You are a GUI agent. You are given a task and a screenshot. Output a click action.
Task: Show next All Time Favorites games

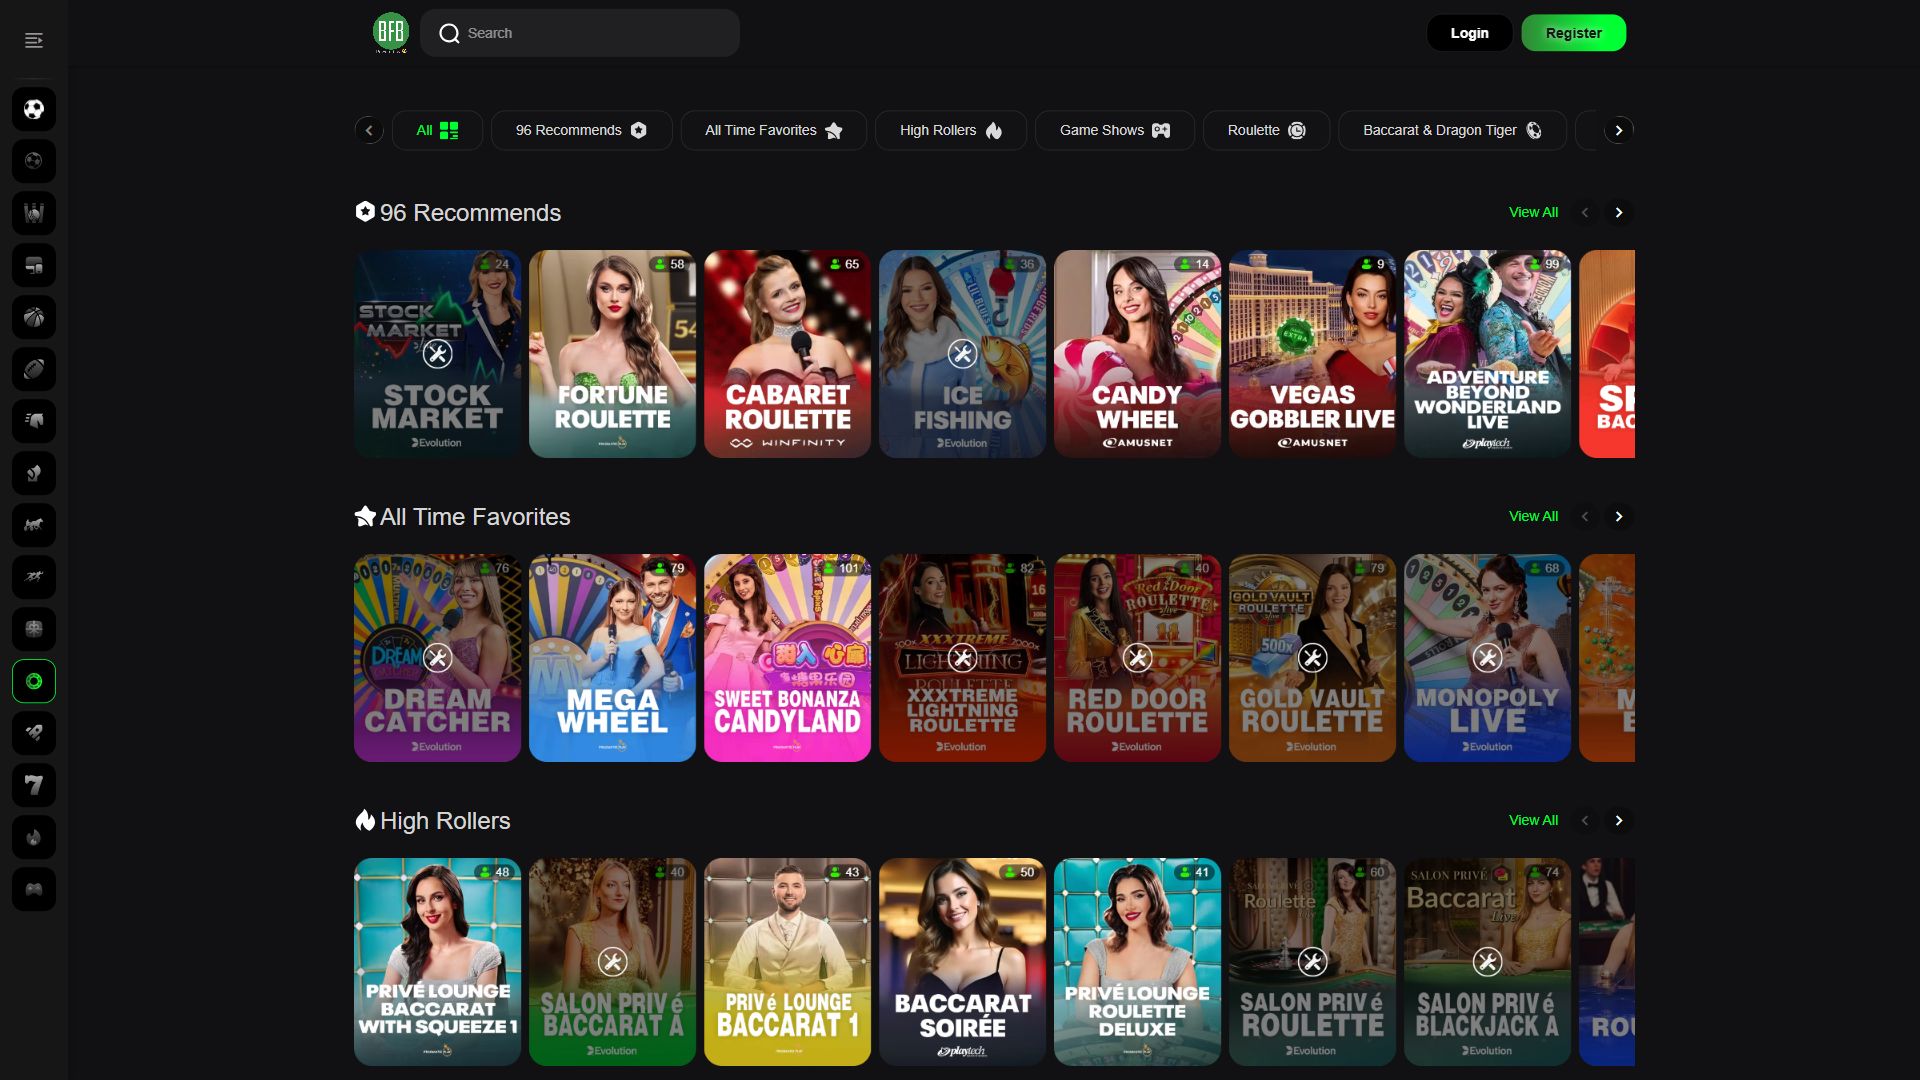click(1619, 516)
